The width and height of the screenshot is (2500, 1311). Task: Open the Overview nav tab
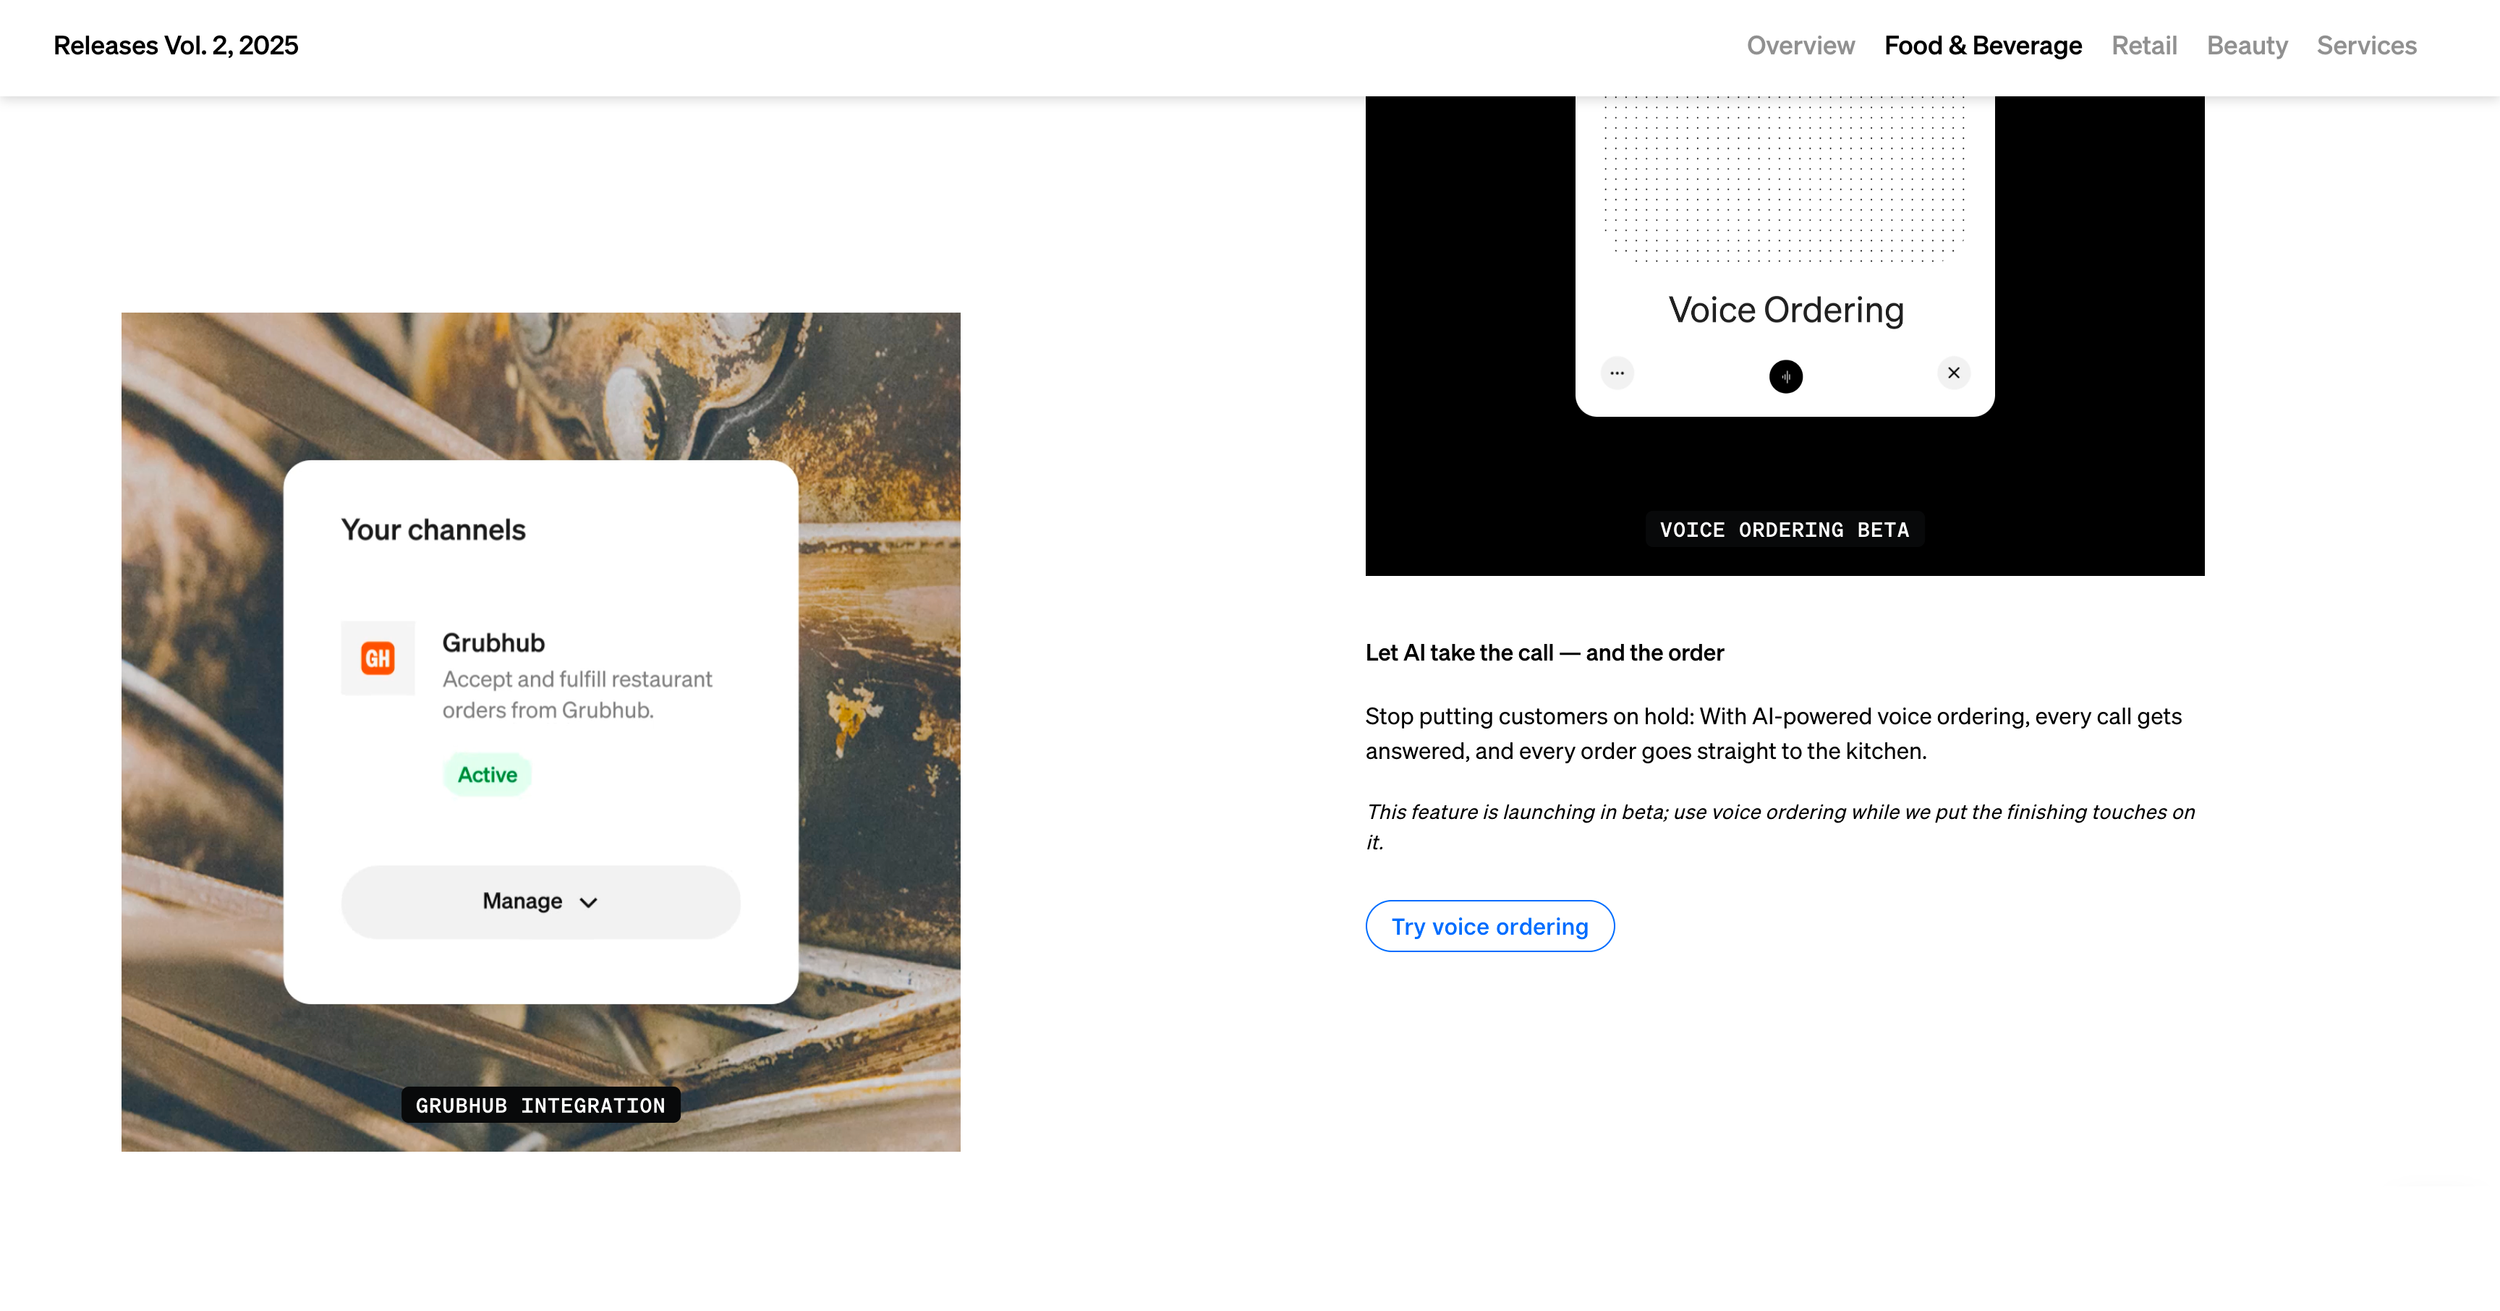[x=1800, y=46]
